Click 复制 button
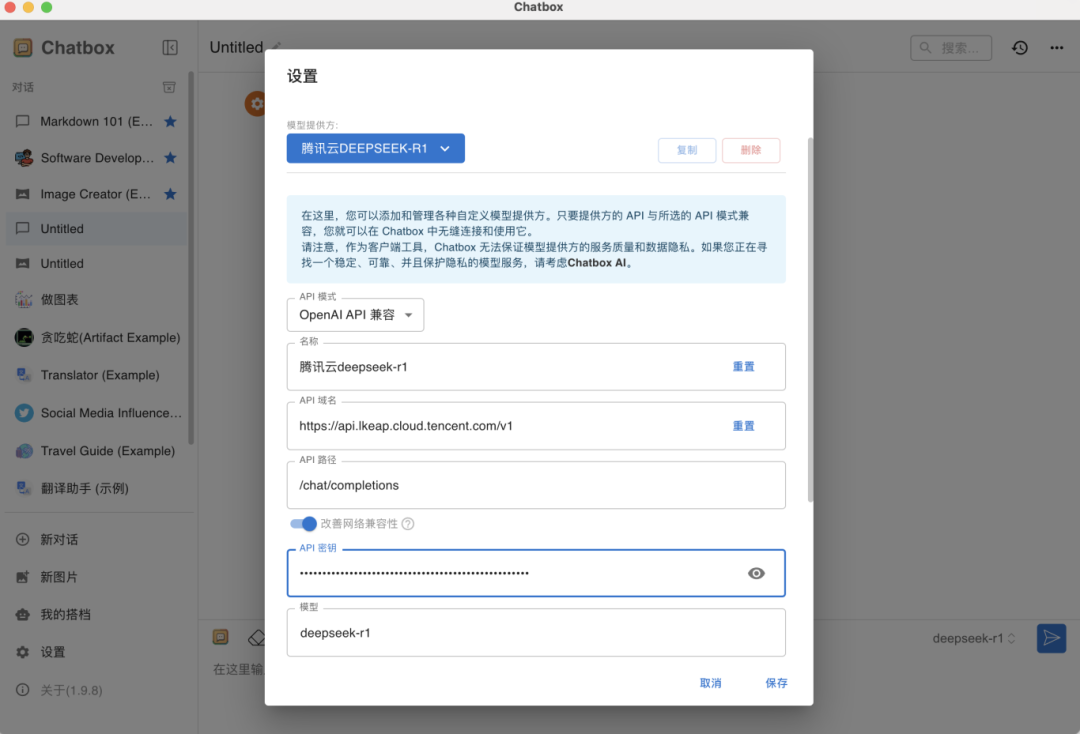Screen dimensions: 1080x734 (x=687, y=150)
